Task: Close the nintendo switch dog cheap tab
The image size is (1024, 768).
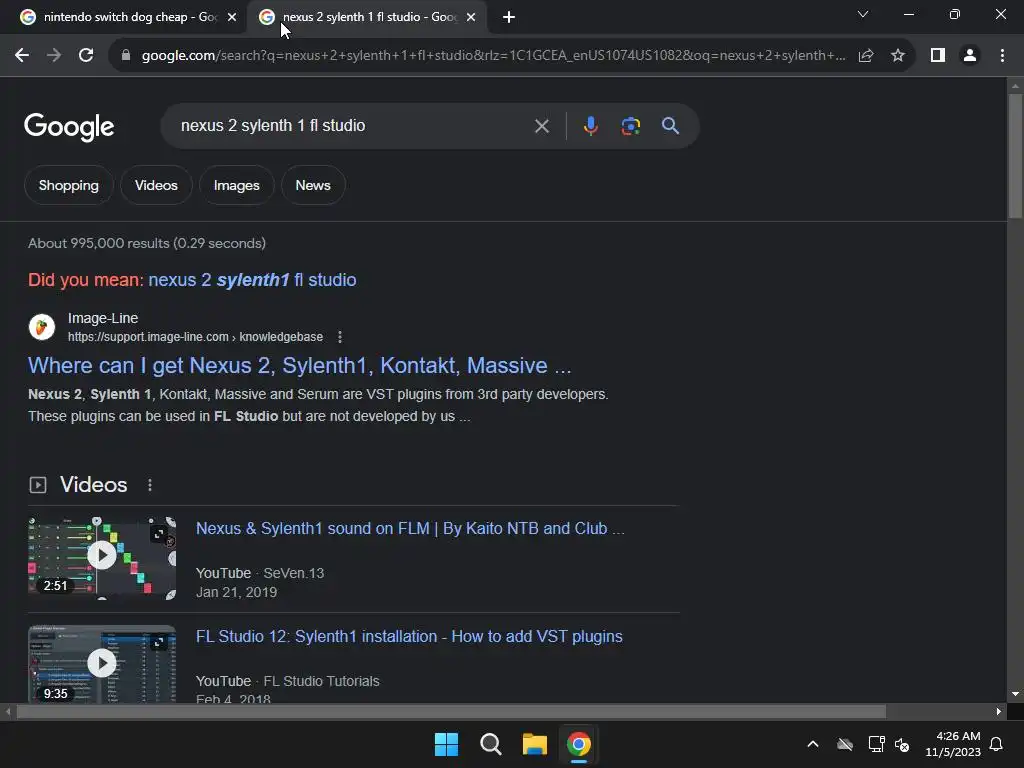Action: click(x=232, y=17)
